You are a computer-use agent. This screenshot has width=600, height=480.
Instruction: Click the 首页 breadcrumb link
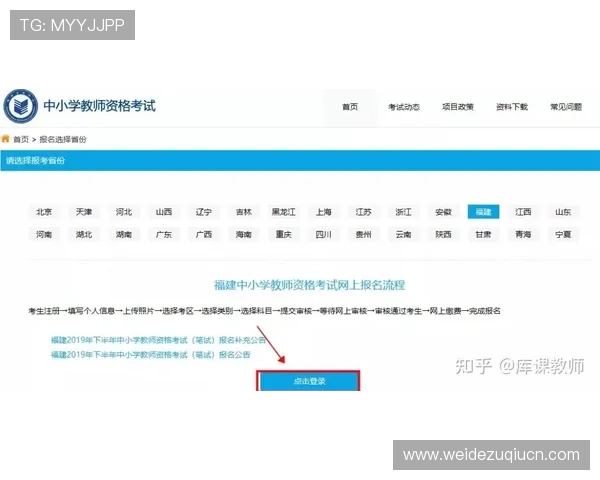(21, 139)
